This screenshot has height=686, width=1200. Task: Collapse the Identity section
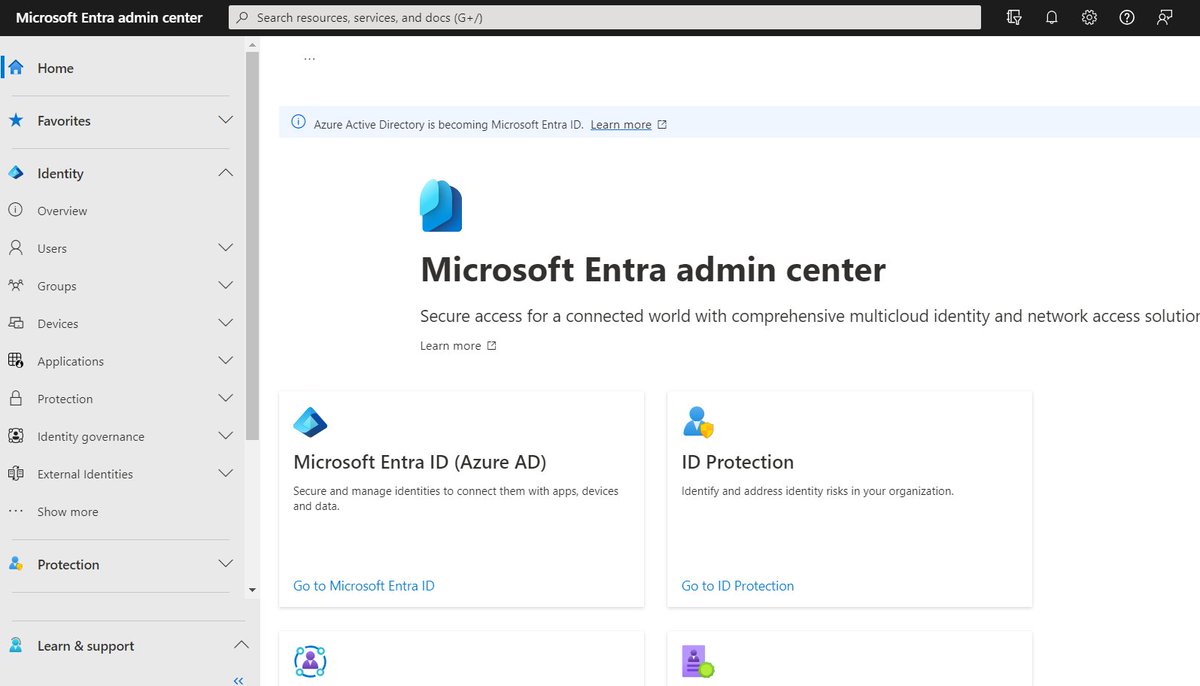click(225, 172)
